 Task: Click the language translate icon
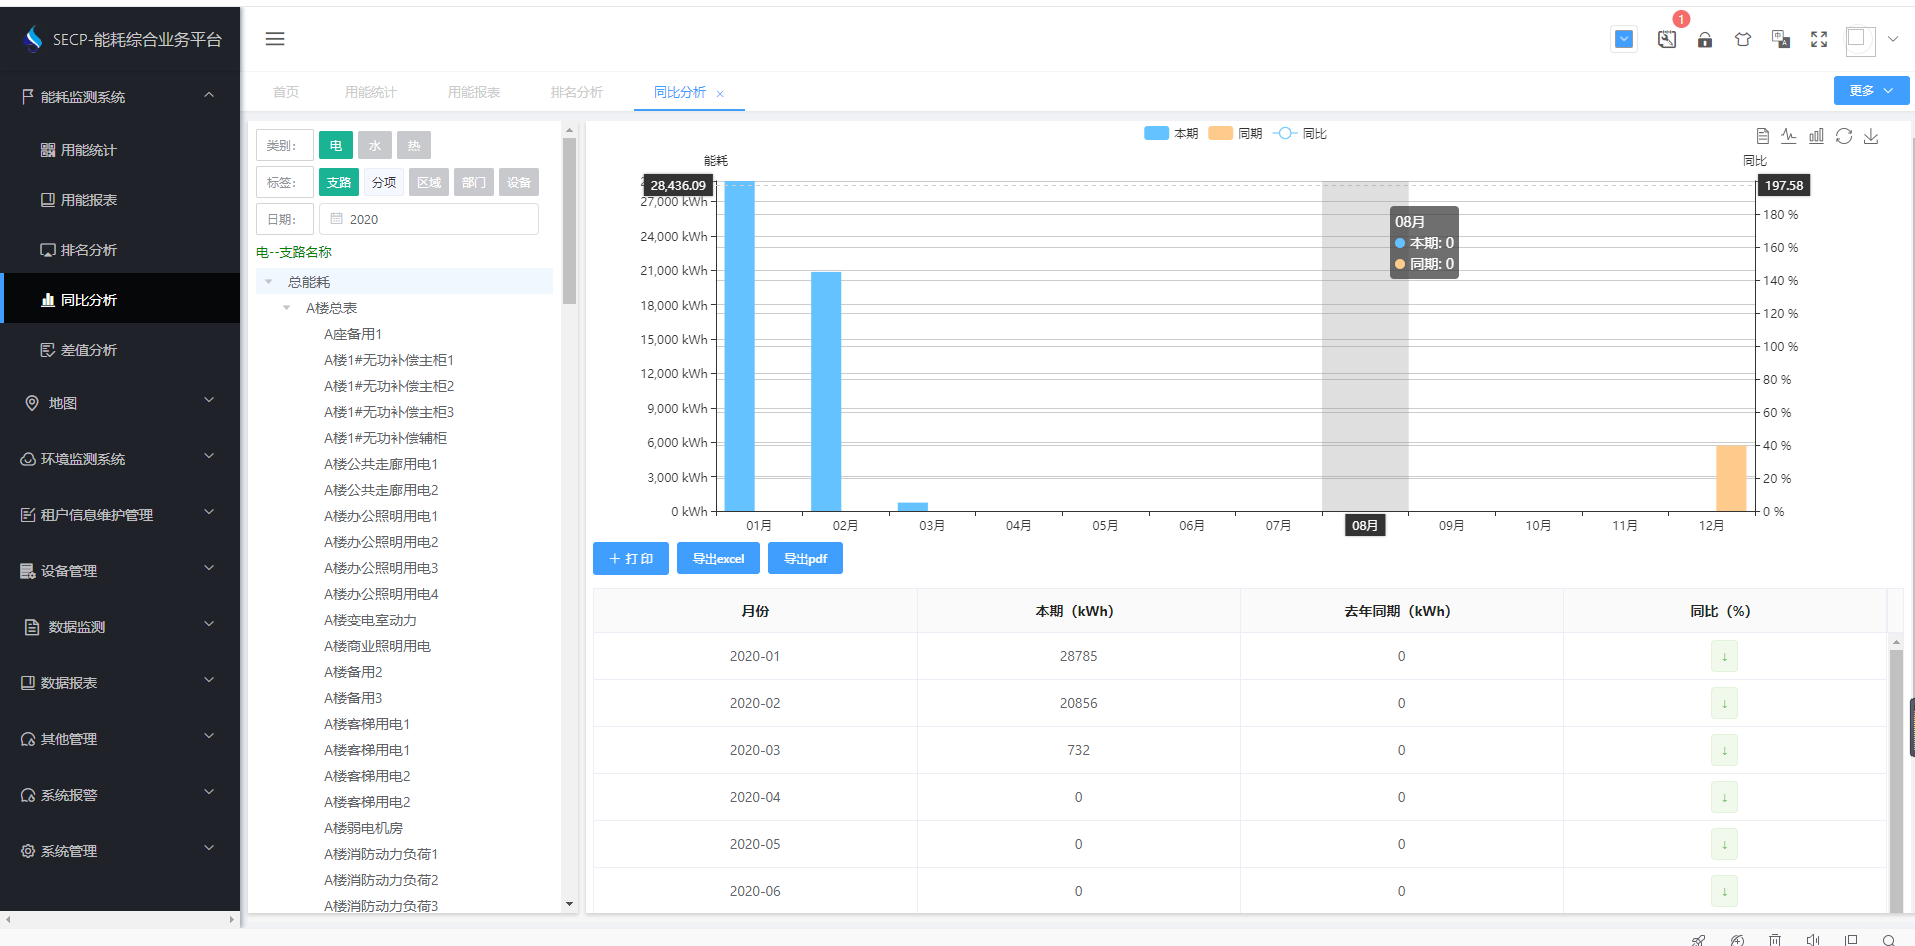coord(1781,39)
